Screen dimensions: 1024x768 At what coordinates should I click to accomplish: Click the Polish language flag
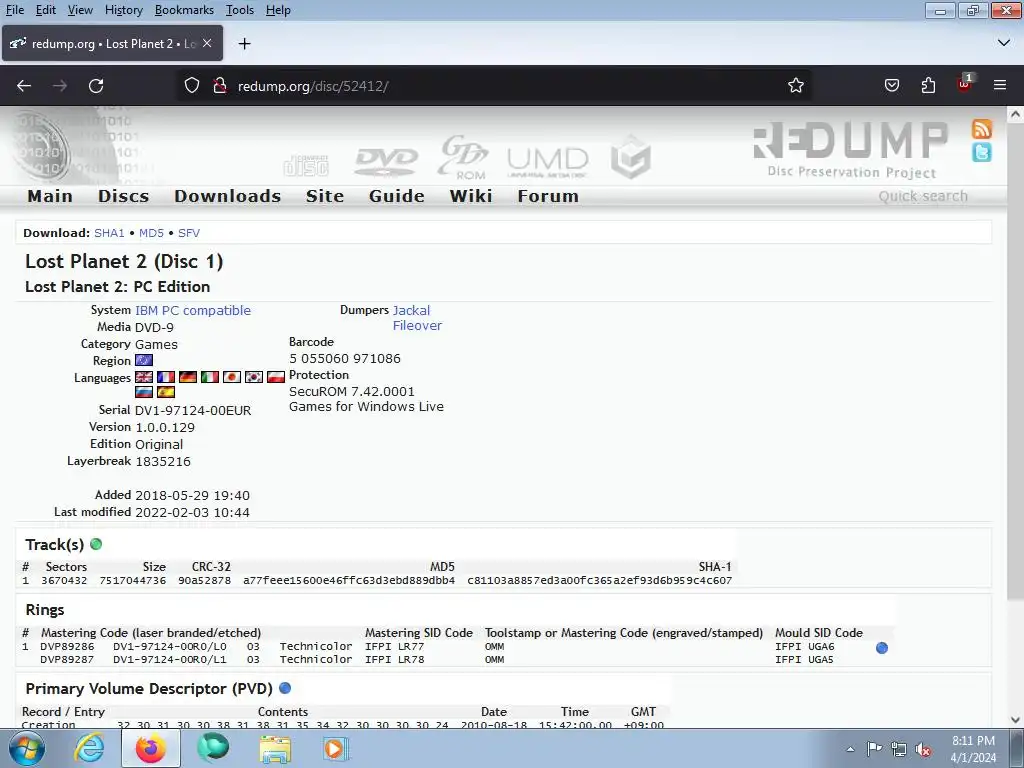276,377
